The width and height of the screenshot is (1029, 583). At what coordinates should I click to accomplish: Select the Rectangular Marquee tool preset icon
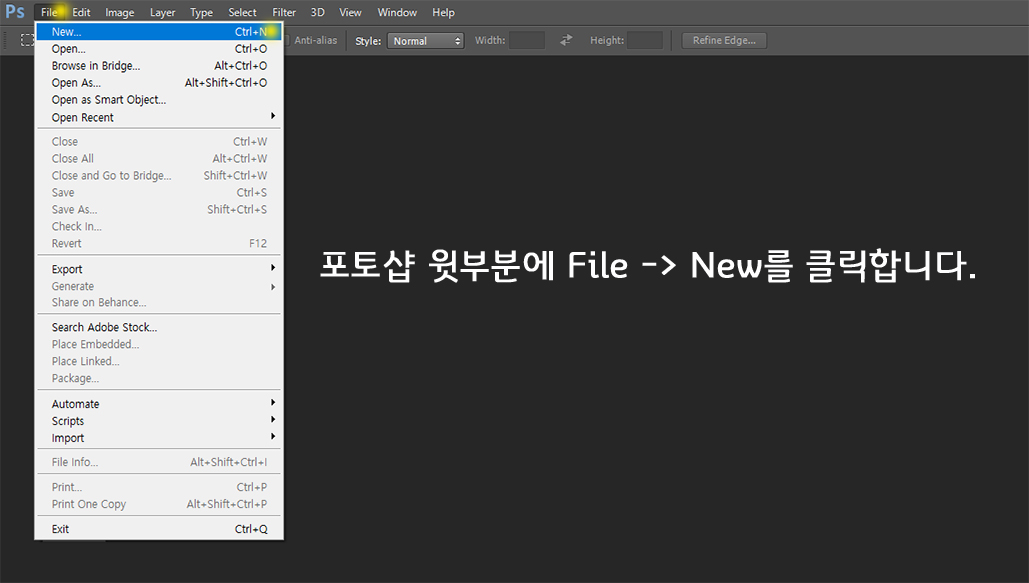pyautogui.click(x=27, y=40)
